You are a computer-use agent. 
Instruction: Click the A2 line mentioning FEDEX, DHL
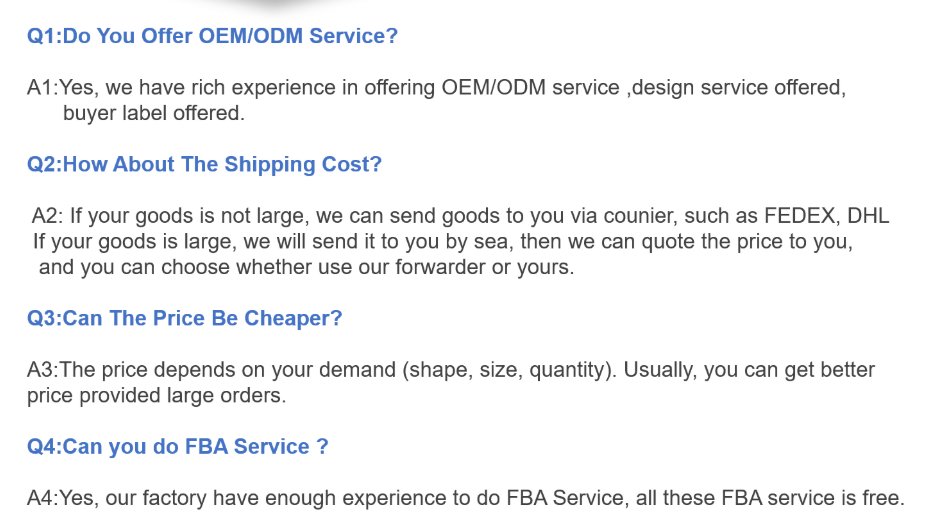point(461,216)
